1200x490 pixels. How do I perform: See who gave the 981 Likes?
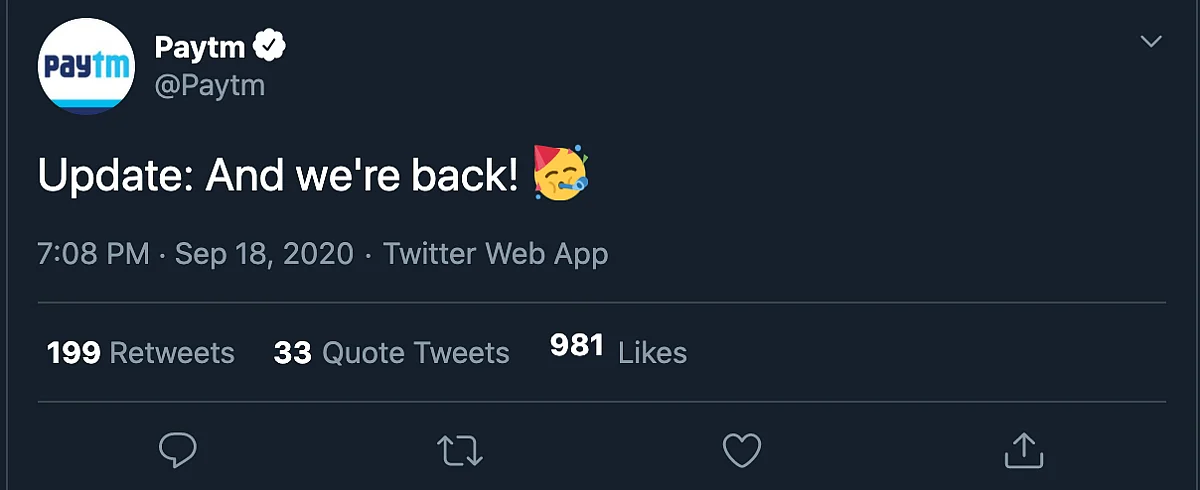[x=618, y=350]
